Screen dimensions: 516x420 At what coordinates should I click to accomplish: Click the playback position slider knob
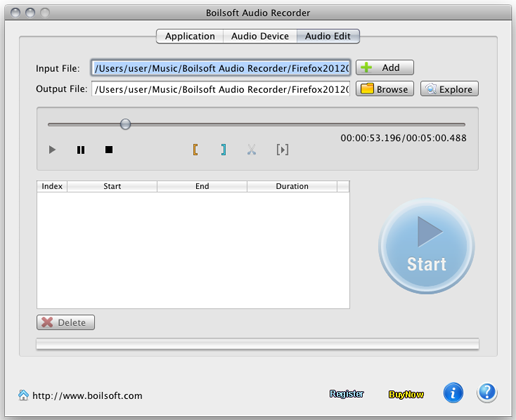pyautogui.click(x=125, y=124)
